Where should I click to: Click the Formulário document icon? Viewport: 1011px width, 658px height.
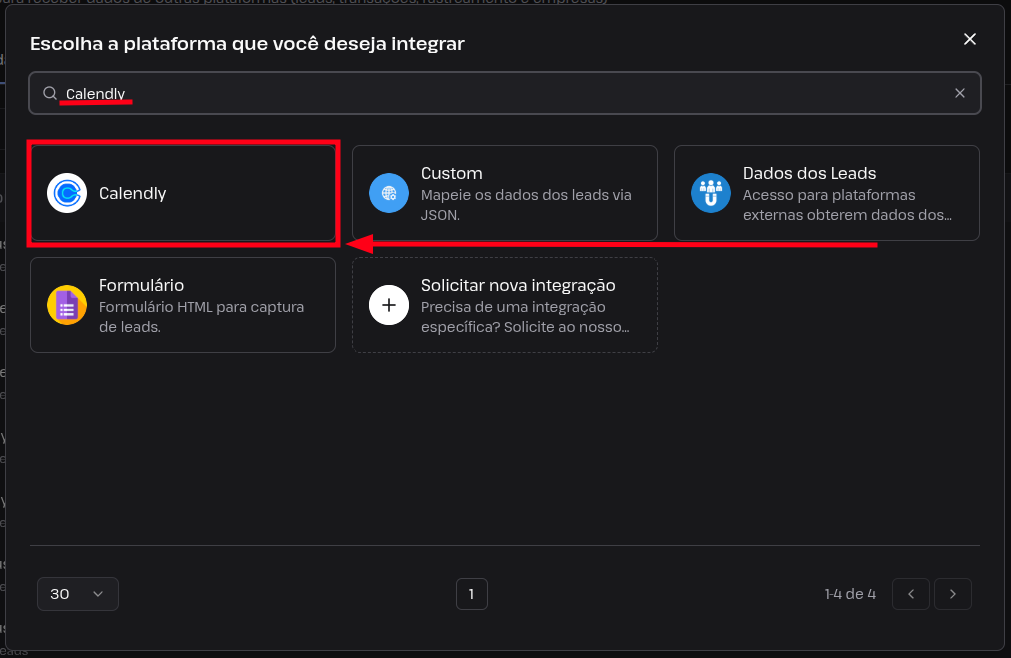point(67,305)
